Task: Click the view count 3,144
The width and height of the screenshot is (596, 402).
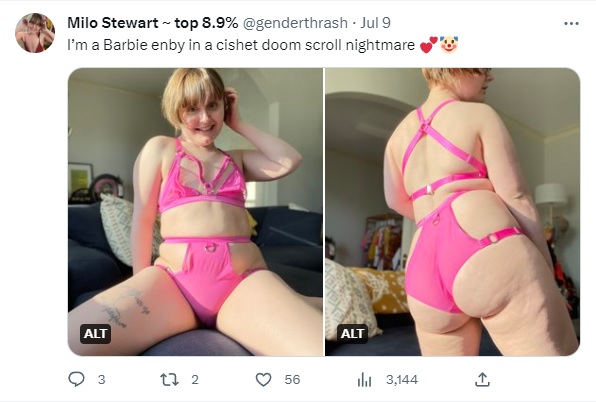Action: (x=402, y=380)
